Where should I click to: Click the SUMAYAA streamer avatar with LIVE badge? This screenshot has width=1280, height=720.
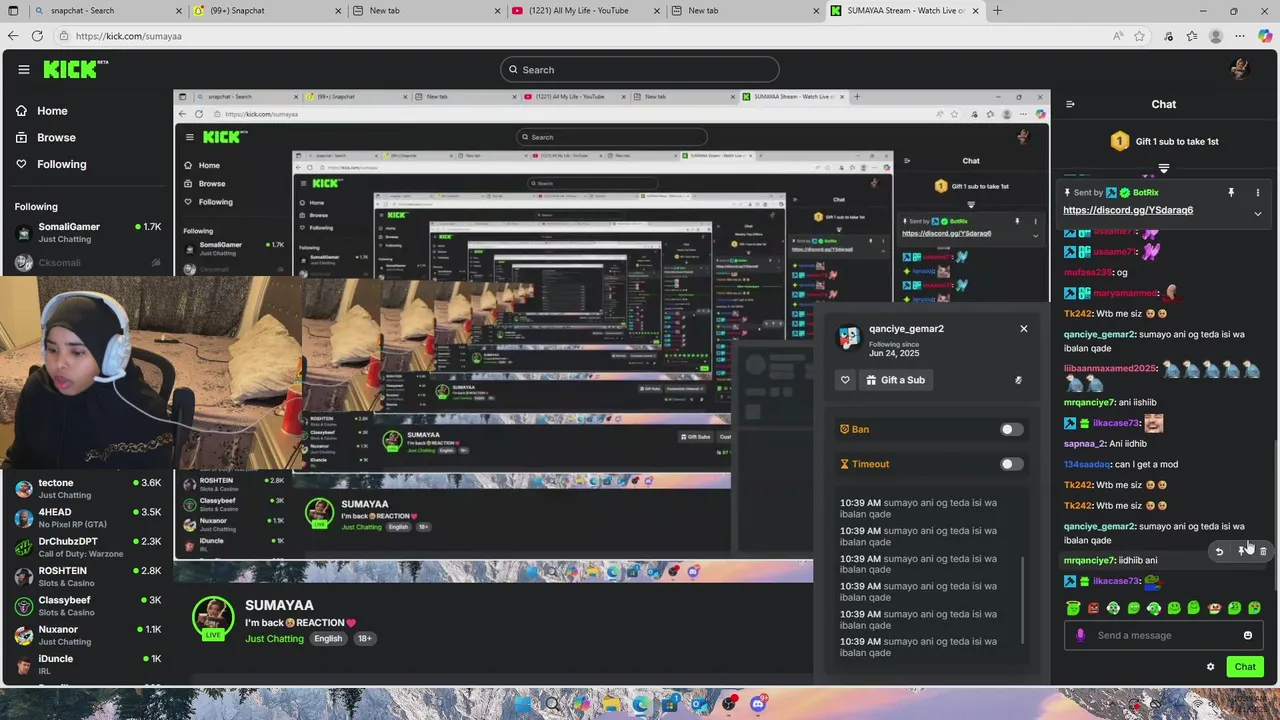pos(213,618)
